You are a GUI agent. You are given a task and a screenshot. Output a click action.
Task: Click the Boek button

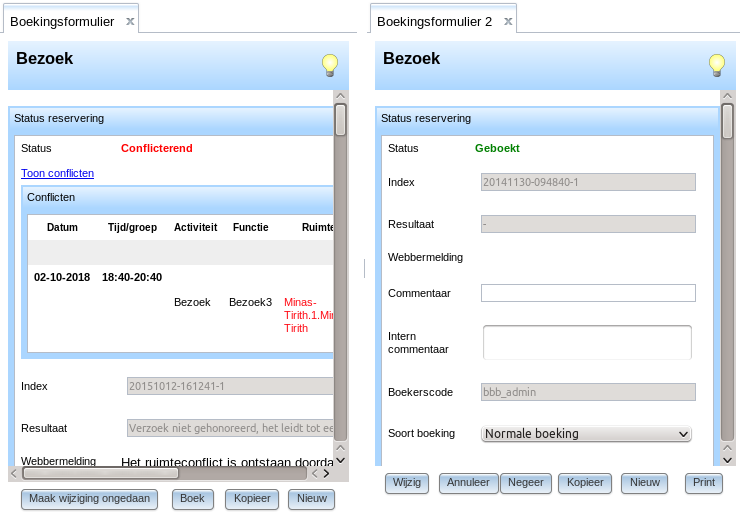pos(192,499)
